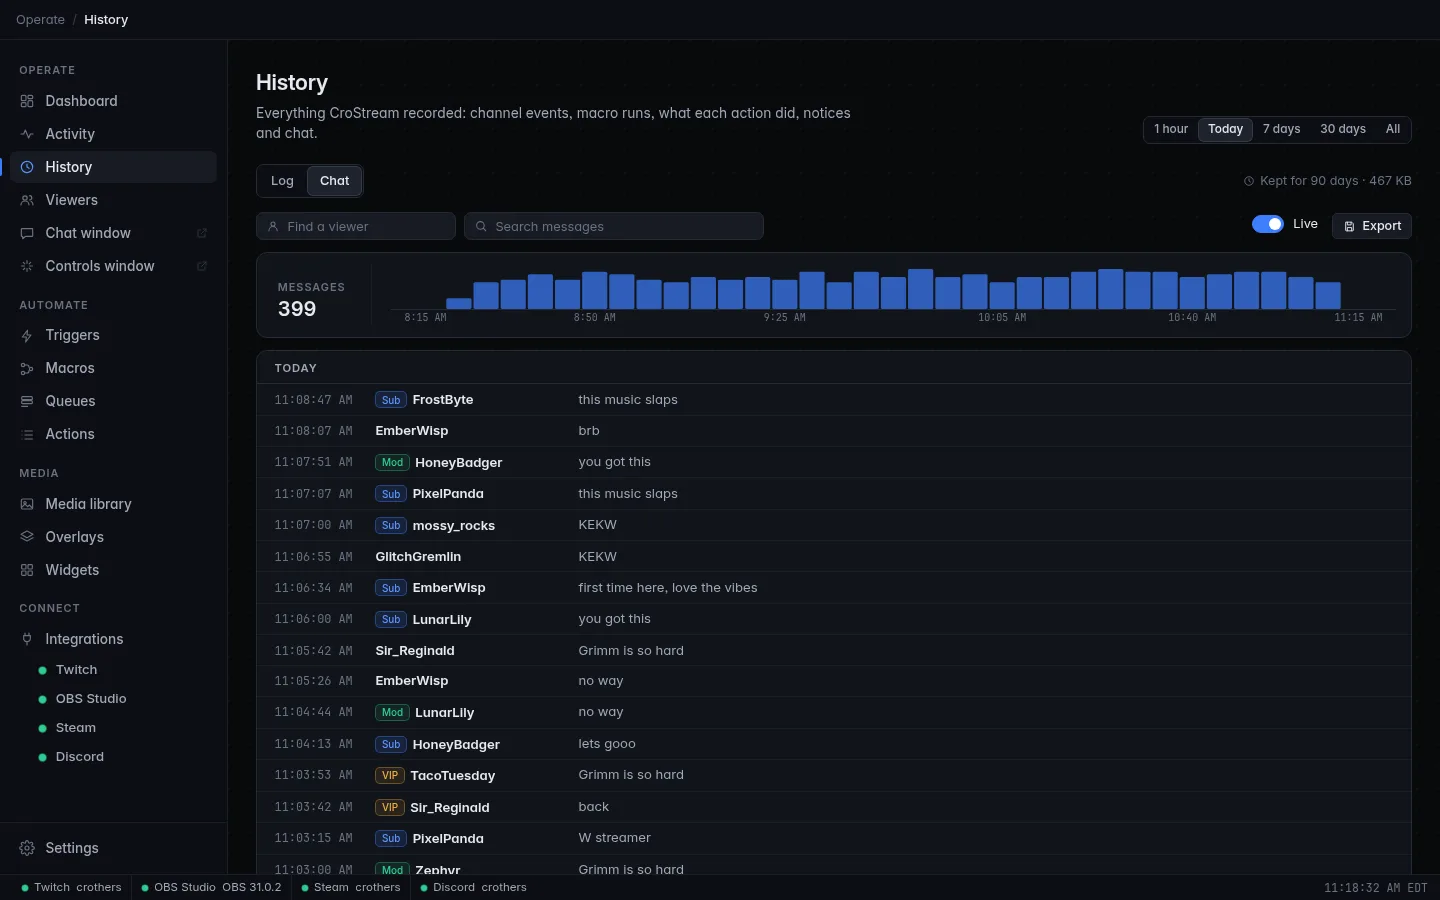Click the Find a viewer field
This screenshot has height=900, width=1440.
click(x=356, y=226)
